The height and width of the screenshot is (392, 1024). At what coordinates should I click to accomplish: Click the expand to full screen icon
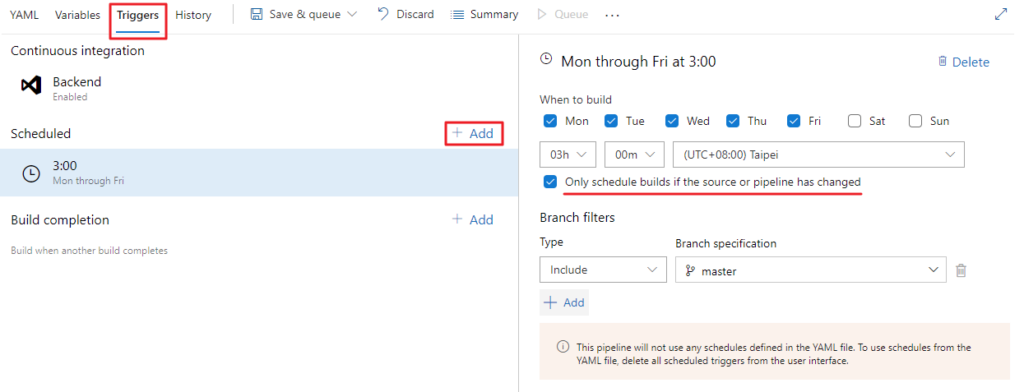[x=1001, y=14]
